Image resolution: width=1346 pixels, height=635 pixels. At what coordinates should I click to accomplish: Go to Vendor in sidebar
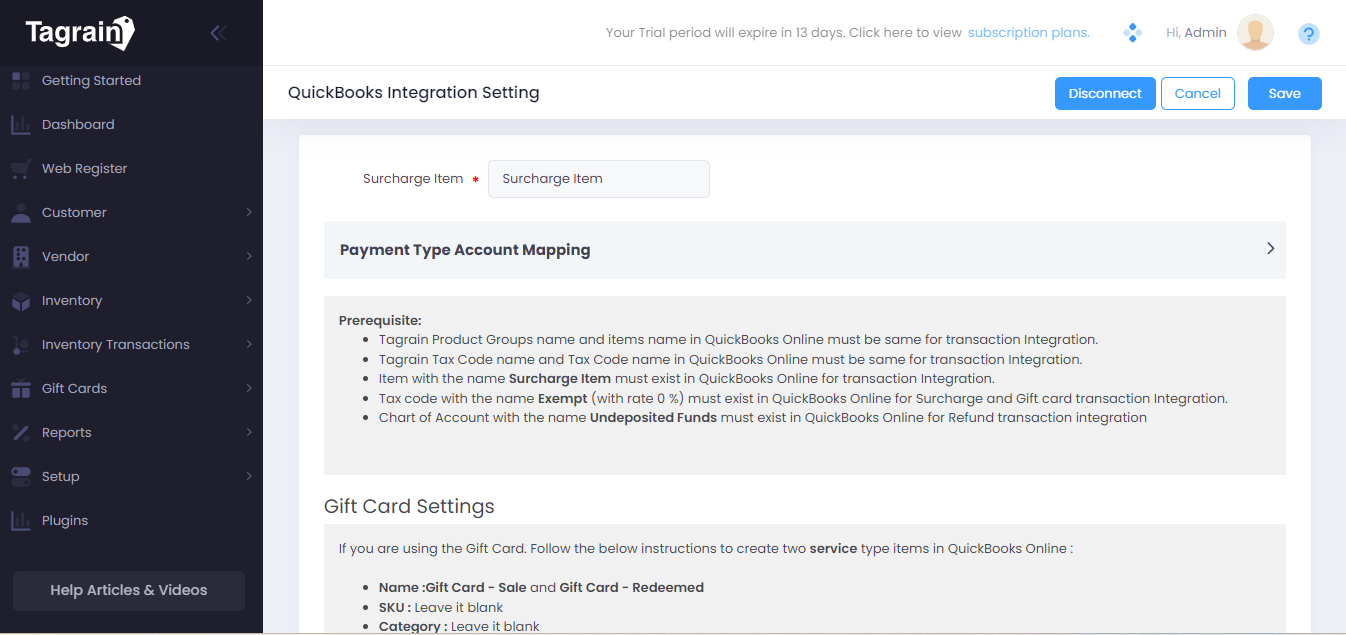[65, 257]
